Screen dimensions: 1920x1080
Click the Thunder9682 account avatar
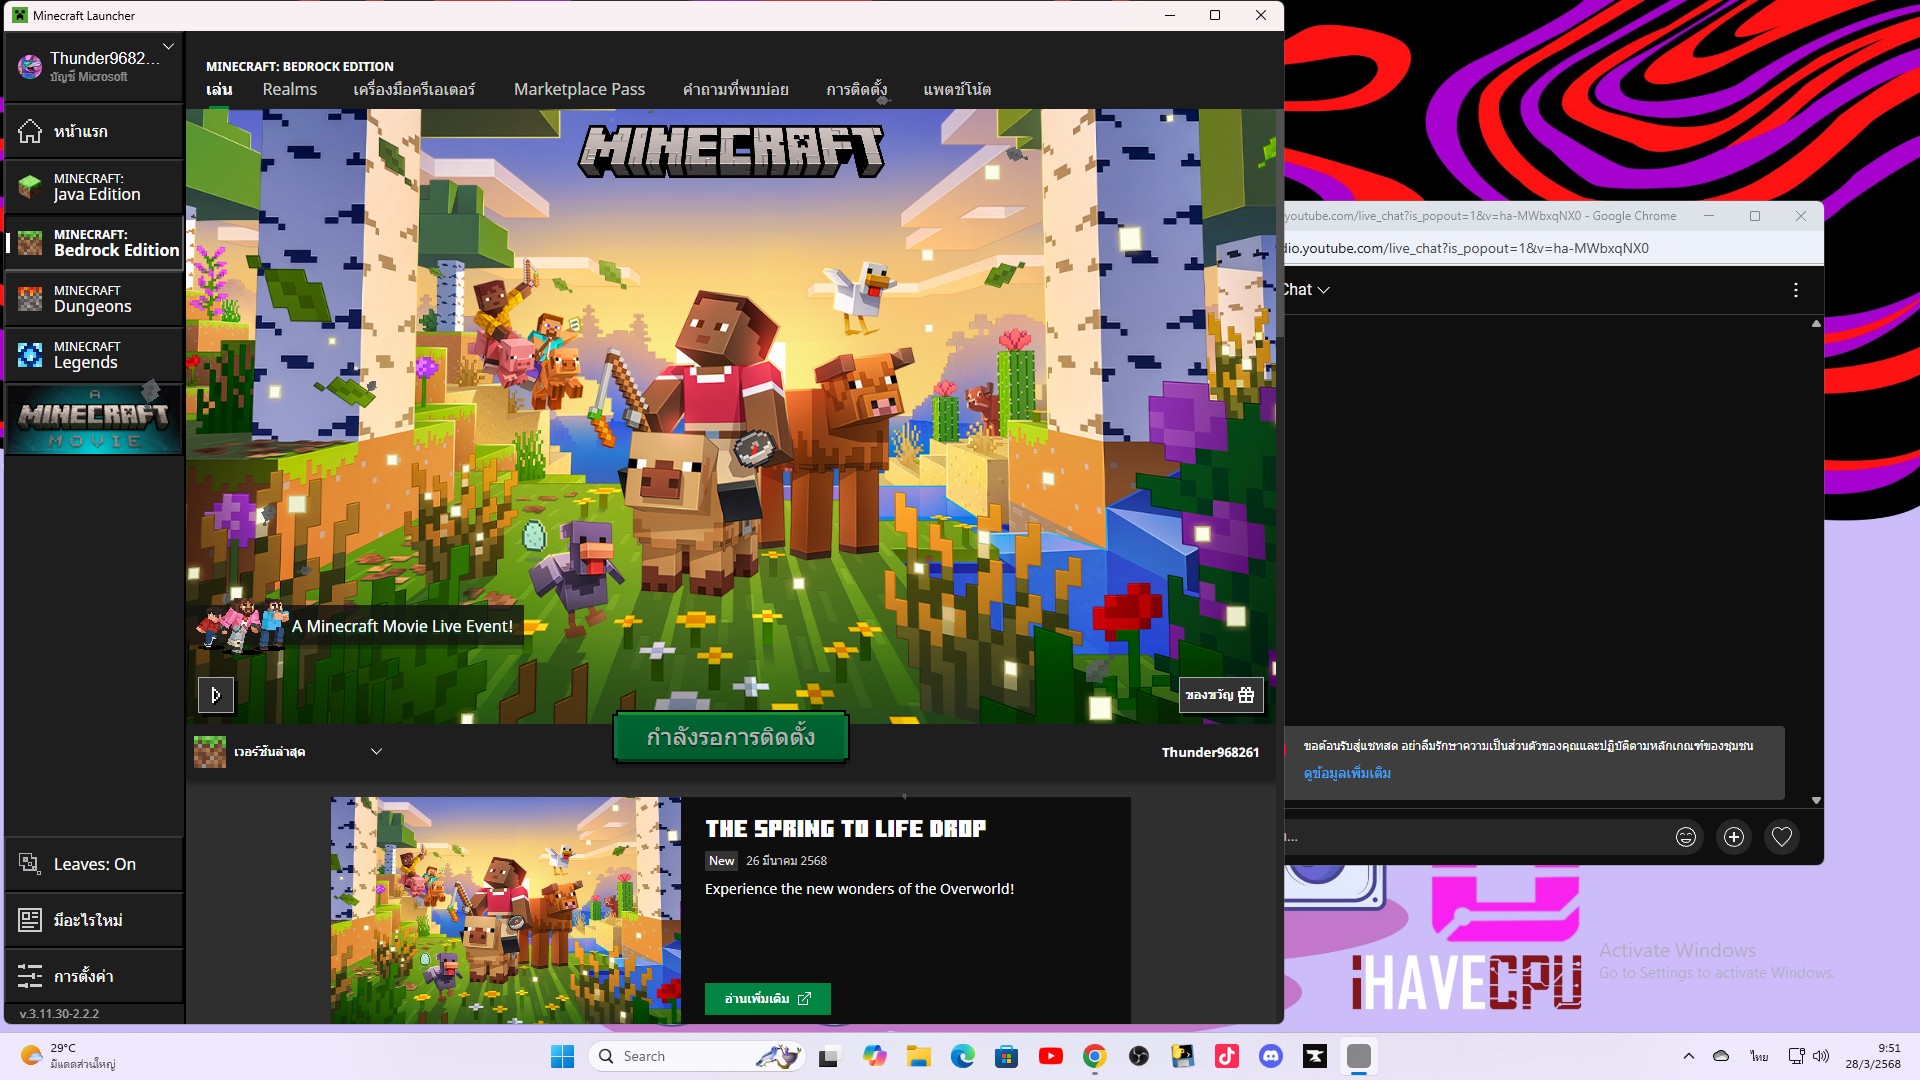[30, 66]
